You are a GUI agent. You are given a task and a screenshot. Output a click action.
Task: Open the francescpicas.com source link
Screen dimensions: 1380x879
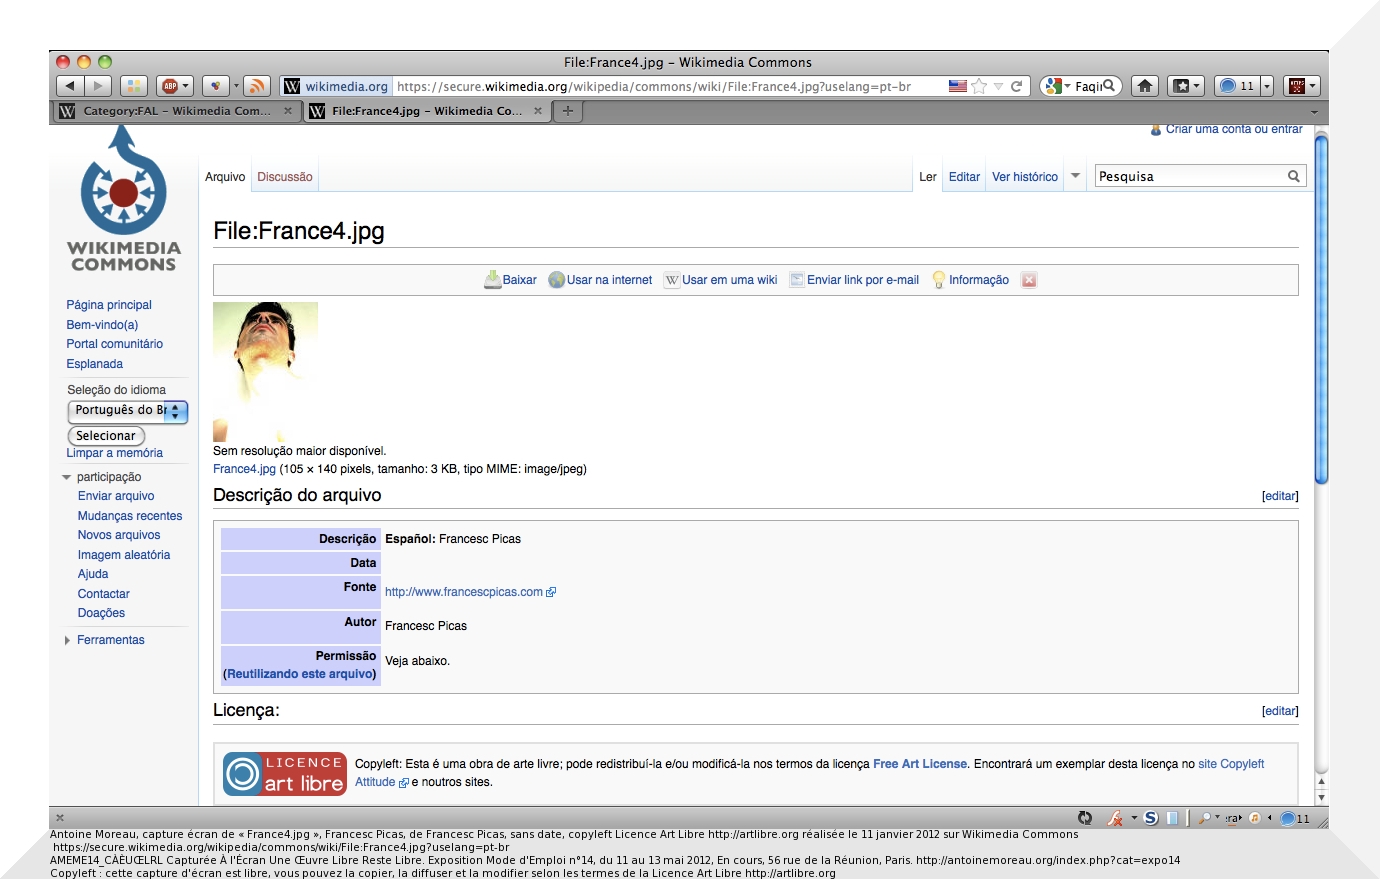coord(464,592)
